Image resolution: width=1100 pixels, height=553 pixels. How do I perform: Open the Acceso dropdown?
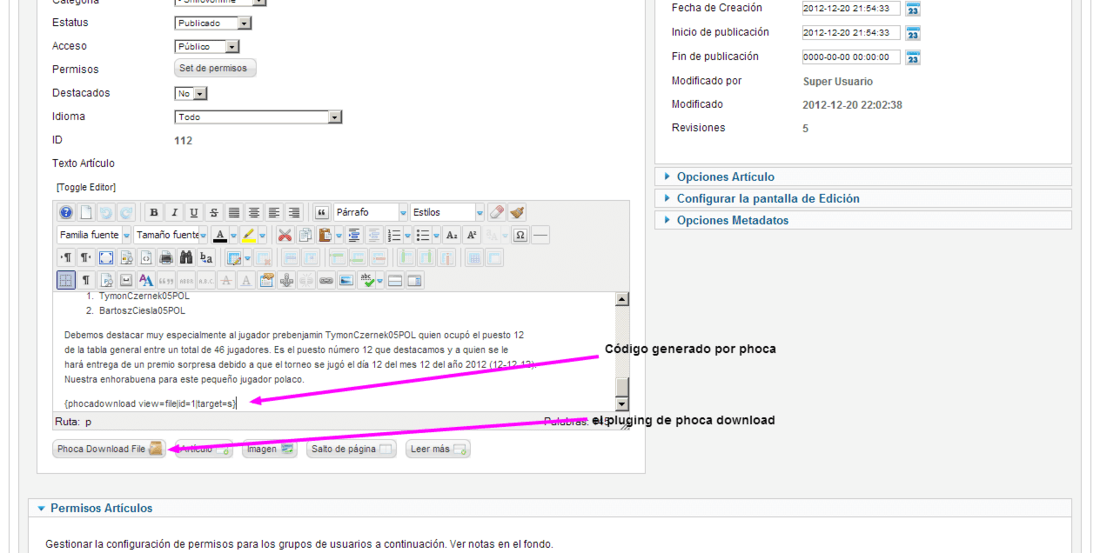(207, 46)
